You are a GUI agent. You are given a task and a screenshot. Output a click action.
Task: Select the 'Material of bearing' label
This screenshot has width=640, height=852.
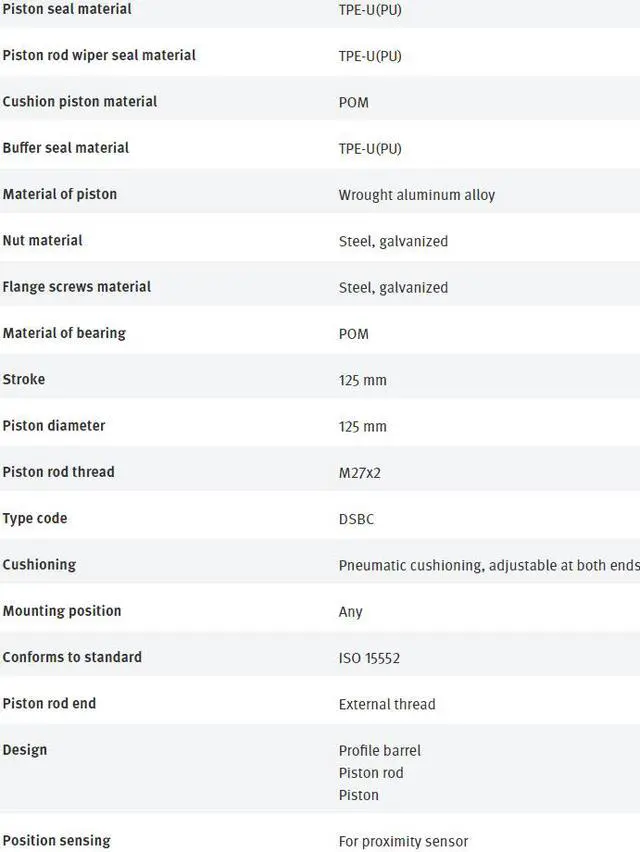pyautogui.click(x=64, y=333)
